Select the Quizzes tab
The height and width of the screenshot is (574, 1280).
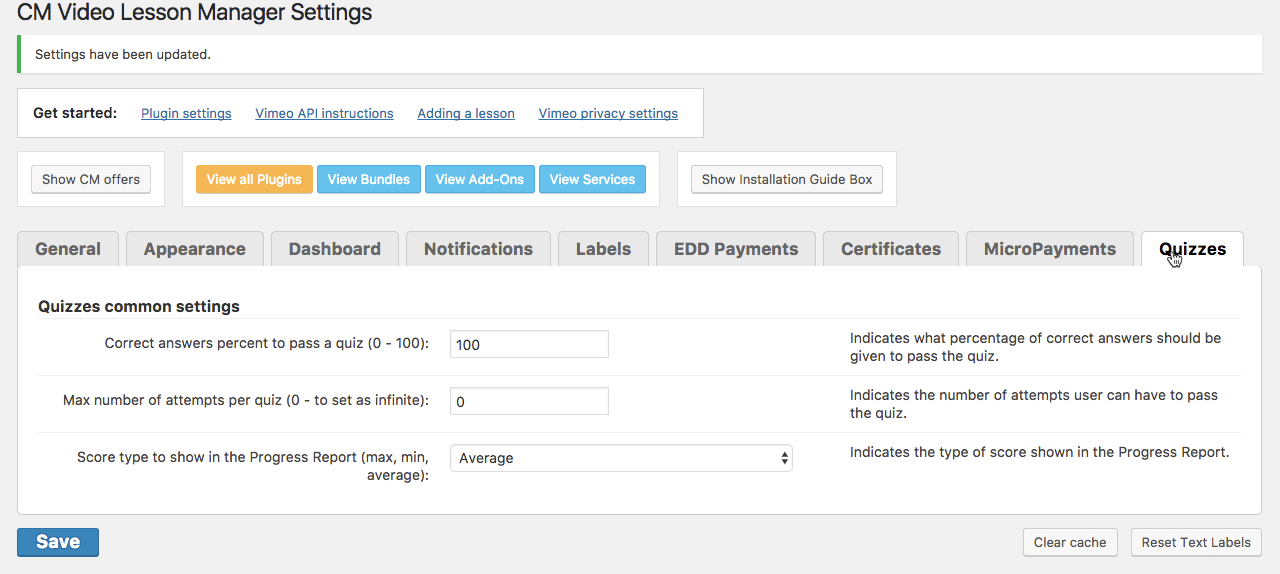coord(1192,249)
